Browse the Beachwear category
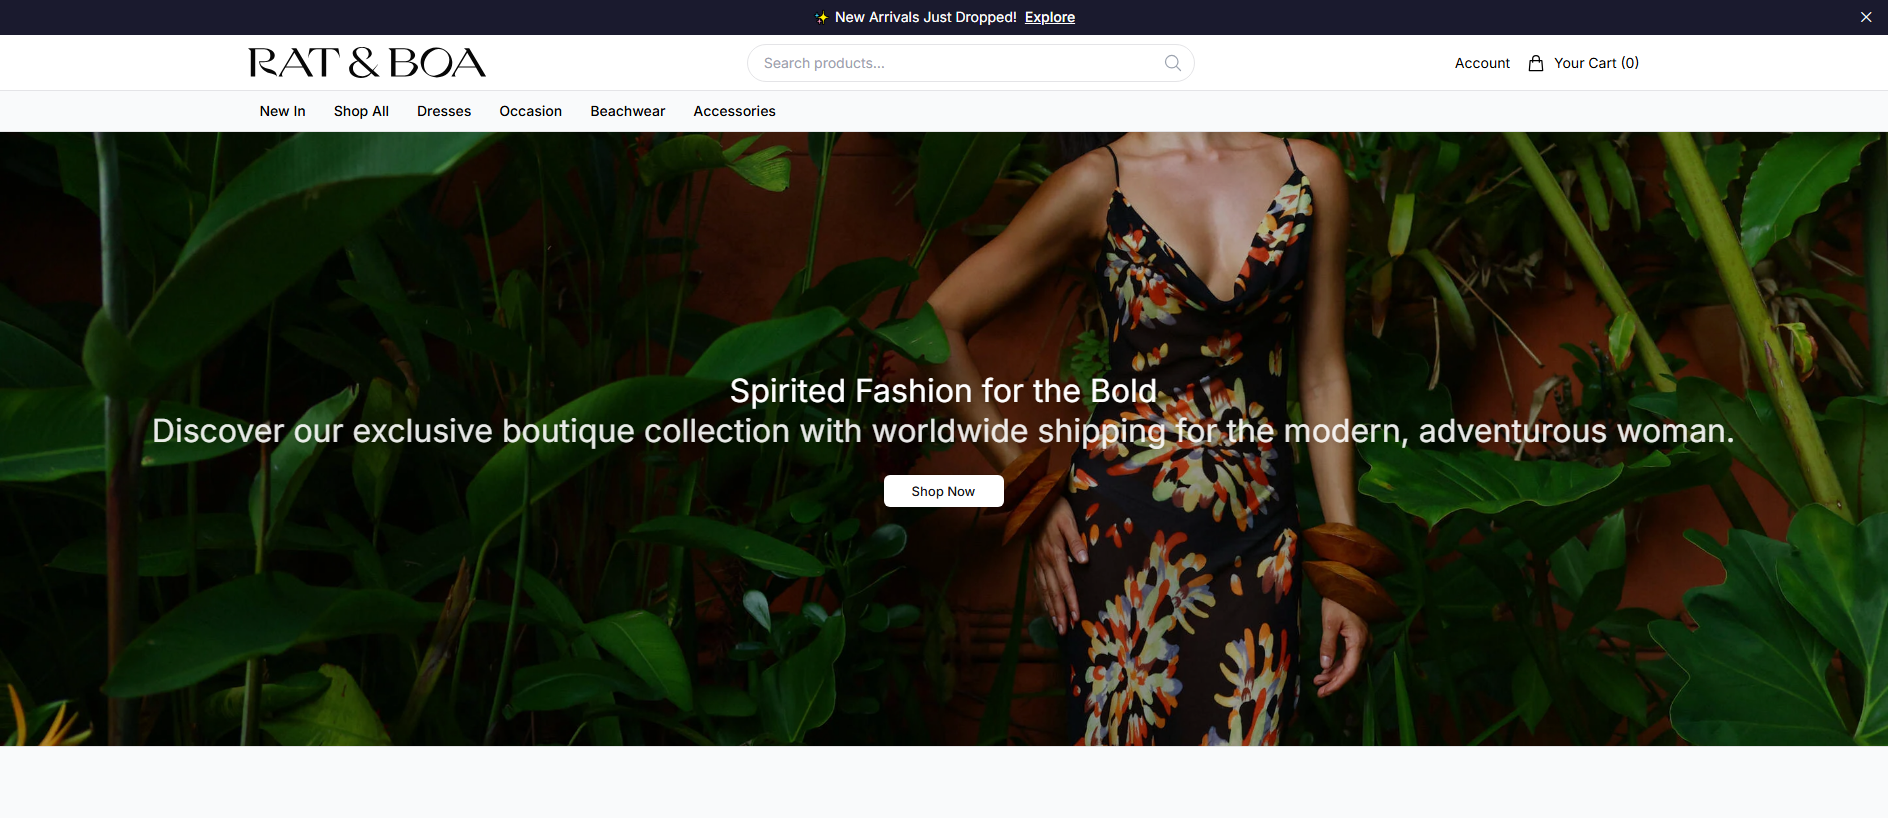 pyautogui.click(x=628, y=111)
